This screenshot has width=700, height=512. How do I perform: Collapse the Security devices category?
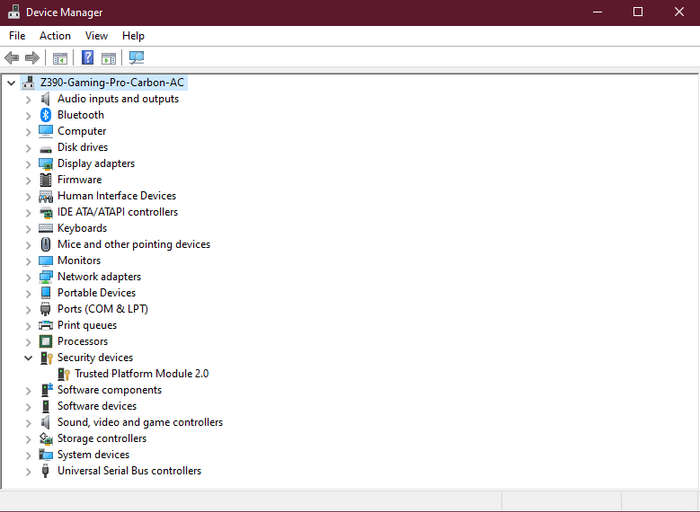28,358
